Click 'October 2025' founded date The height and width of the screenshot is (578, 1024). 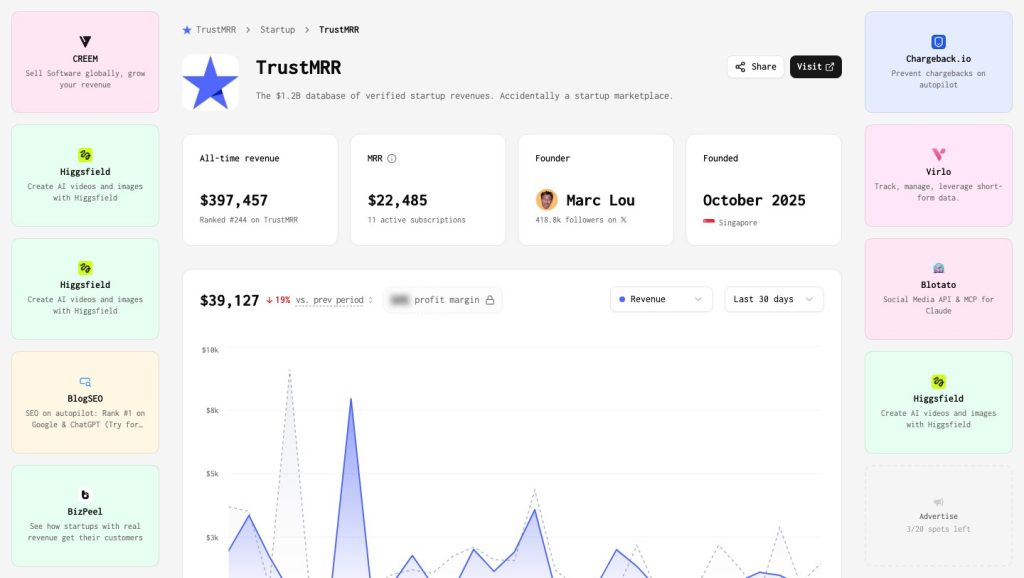(x=754, y=201)
